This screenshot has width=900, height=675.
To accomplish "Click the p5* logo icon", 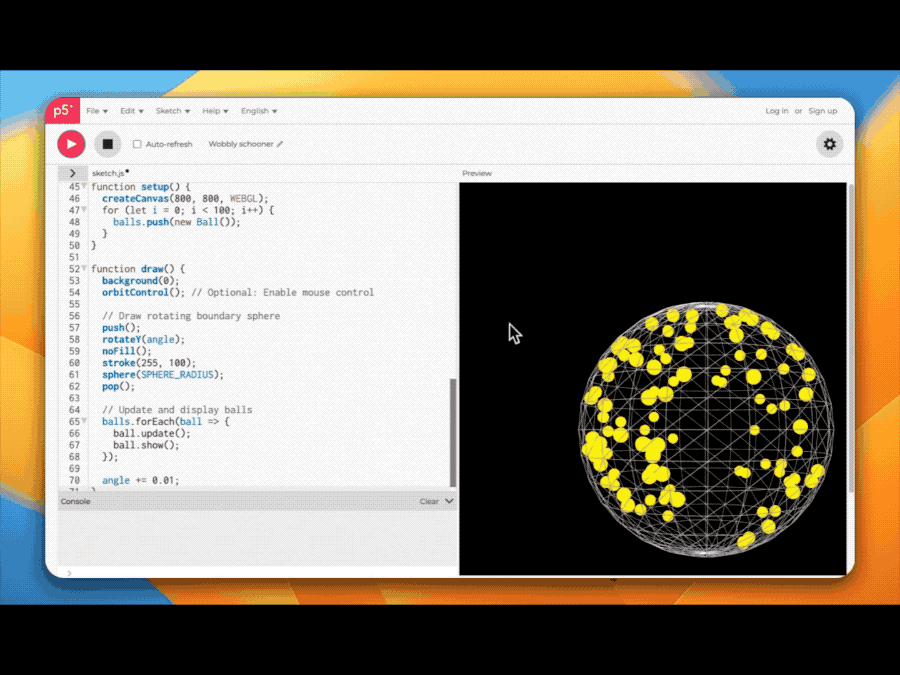I will [x=62, y=111].
